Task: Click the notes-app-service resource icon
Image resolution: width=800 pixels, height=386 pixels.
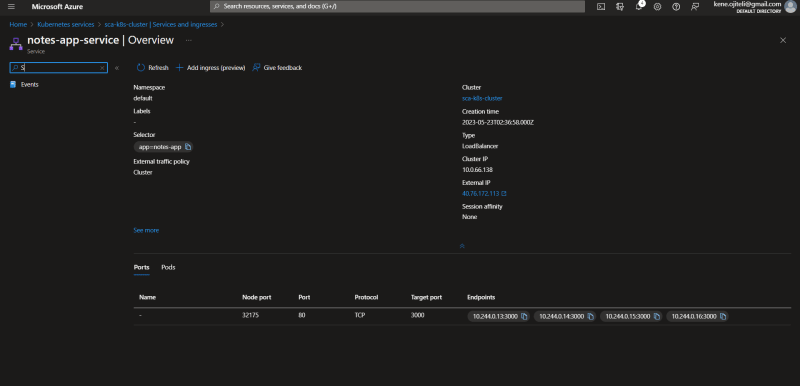Action: pyautogui.click(x=16, y=43)
